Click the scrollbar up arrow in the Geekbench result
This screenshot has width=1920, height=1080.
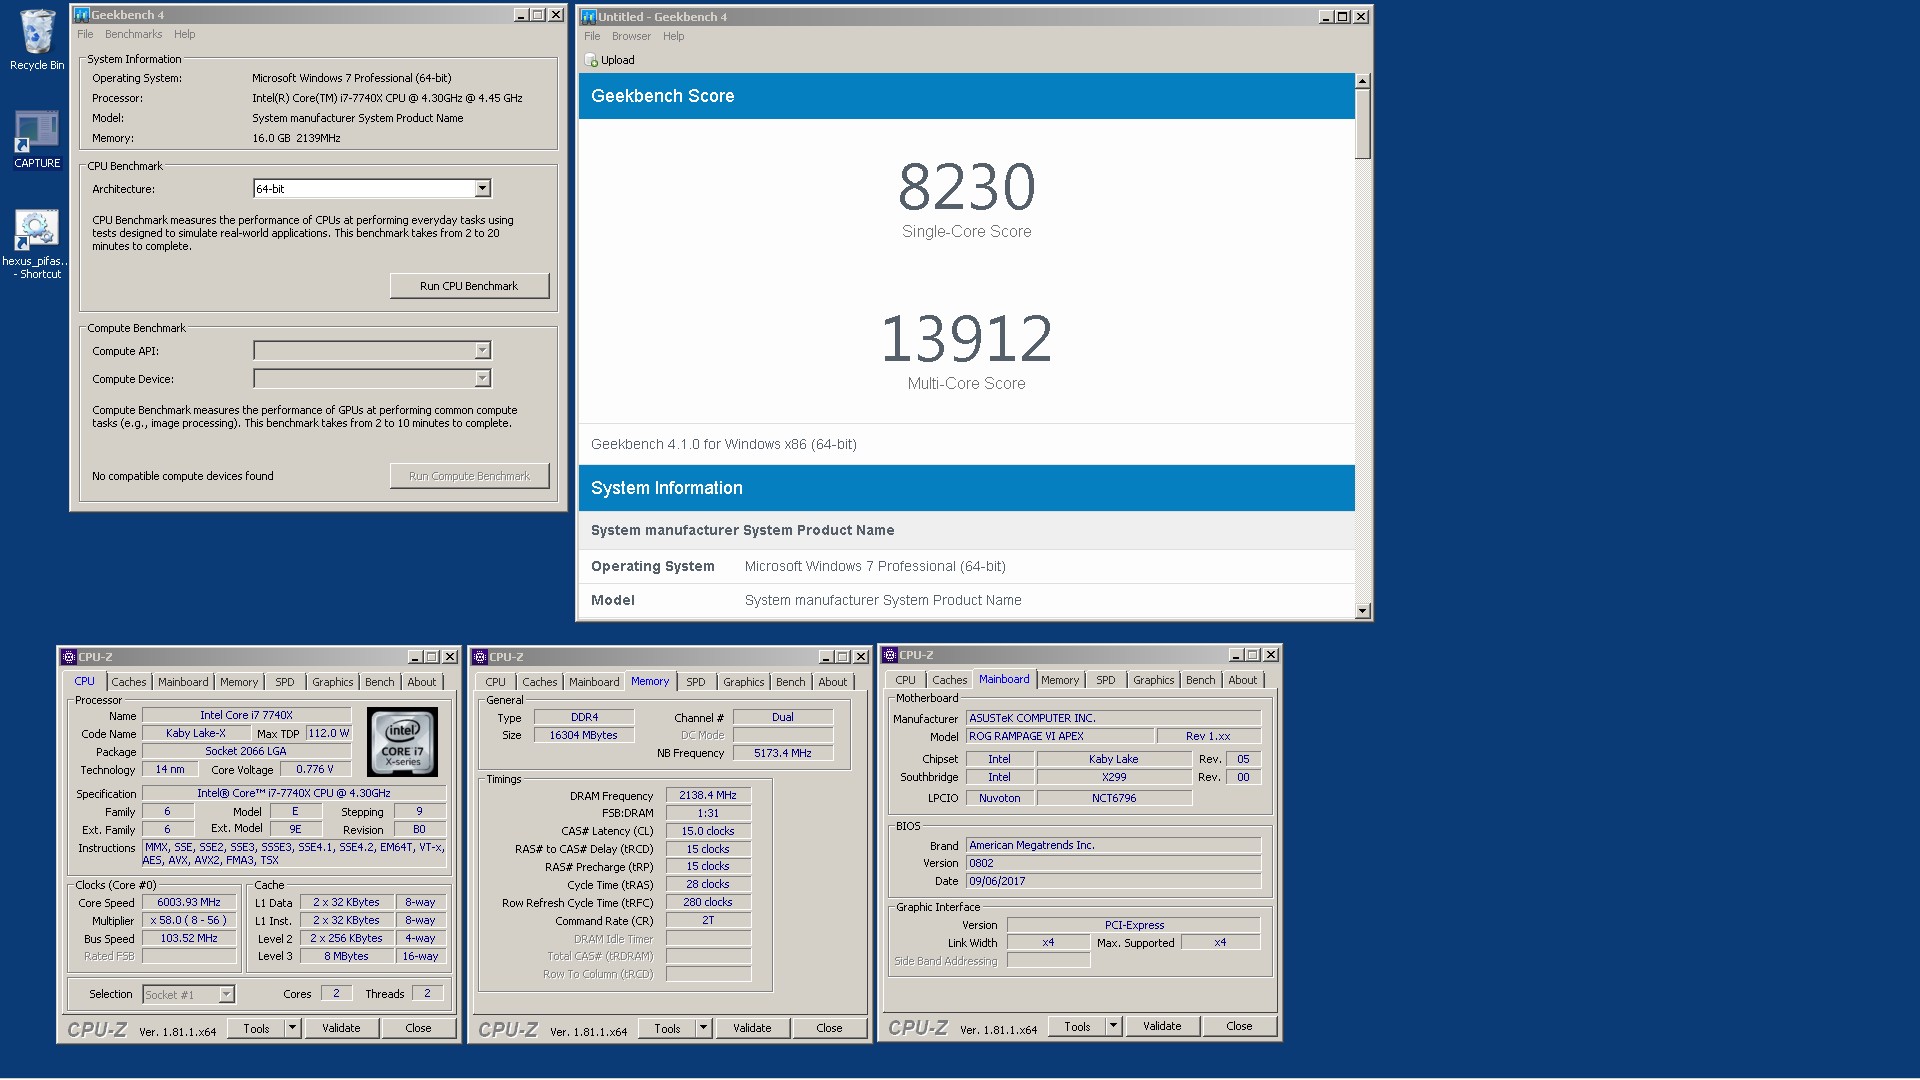point(1363,80)
